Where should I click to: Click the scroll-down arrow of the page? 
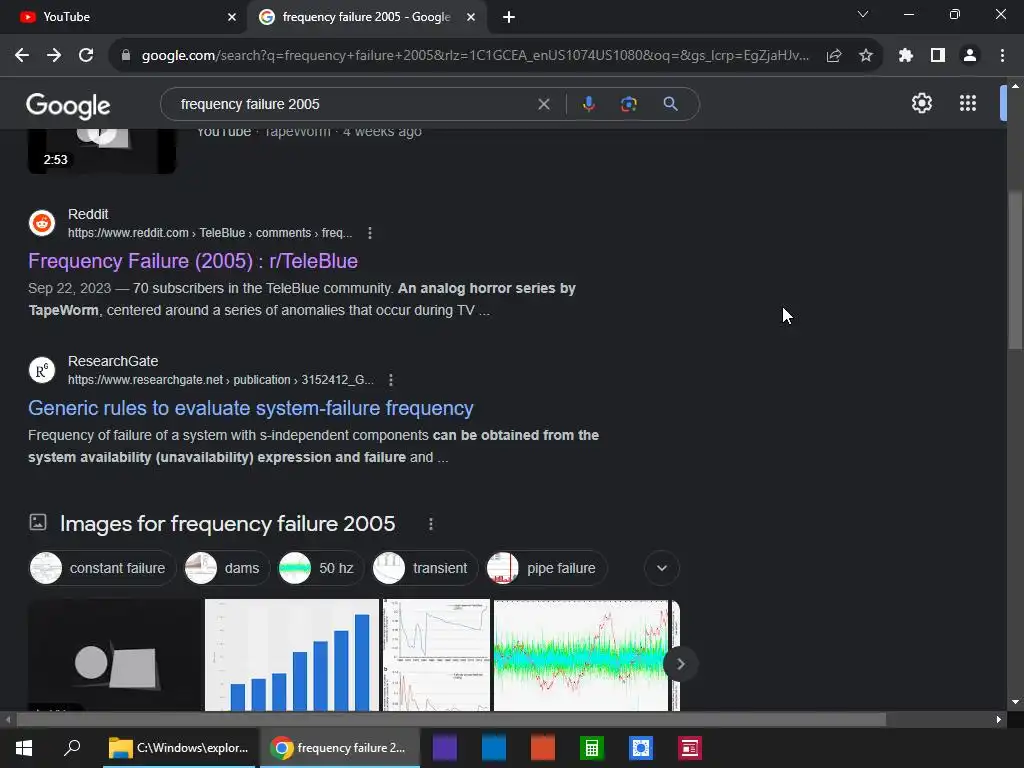(x=1015, y=702)
